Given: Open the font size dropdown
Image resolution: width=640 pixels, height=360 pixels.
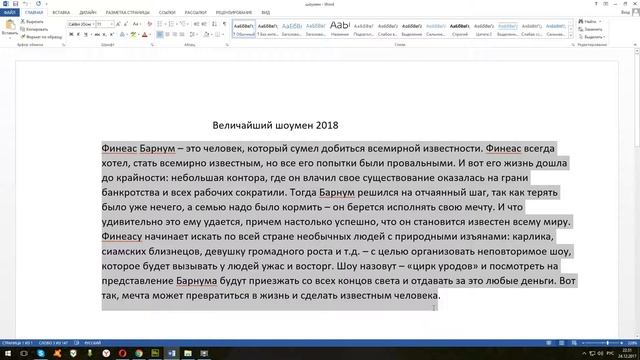Looking at the screenshot, I should (x=111, y=24).
